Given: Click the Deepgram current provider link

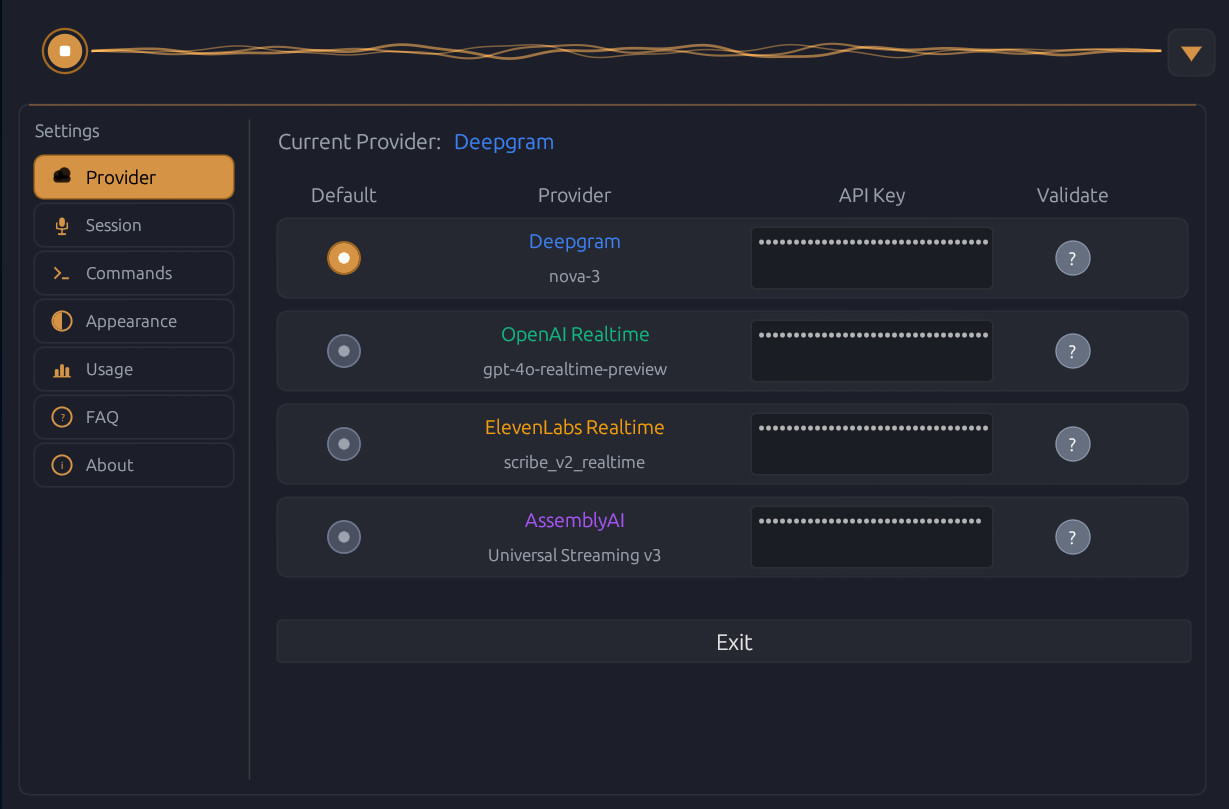Looking at the screenshot, I should click(x=504, y=142).
